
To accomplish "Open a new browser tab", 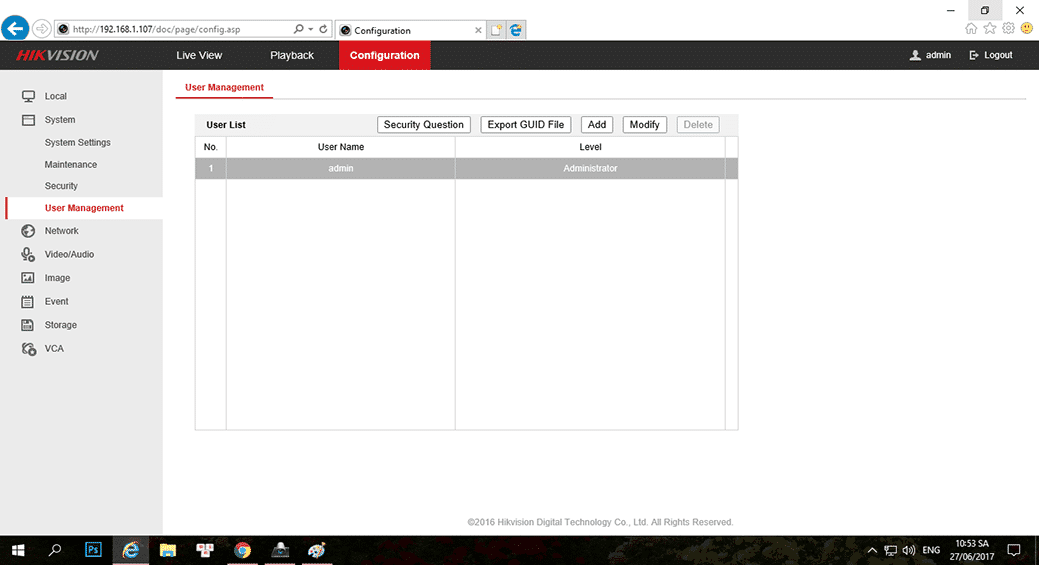I will tap(496, 30).
